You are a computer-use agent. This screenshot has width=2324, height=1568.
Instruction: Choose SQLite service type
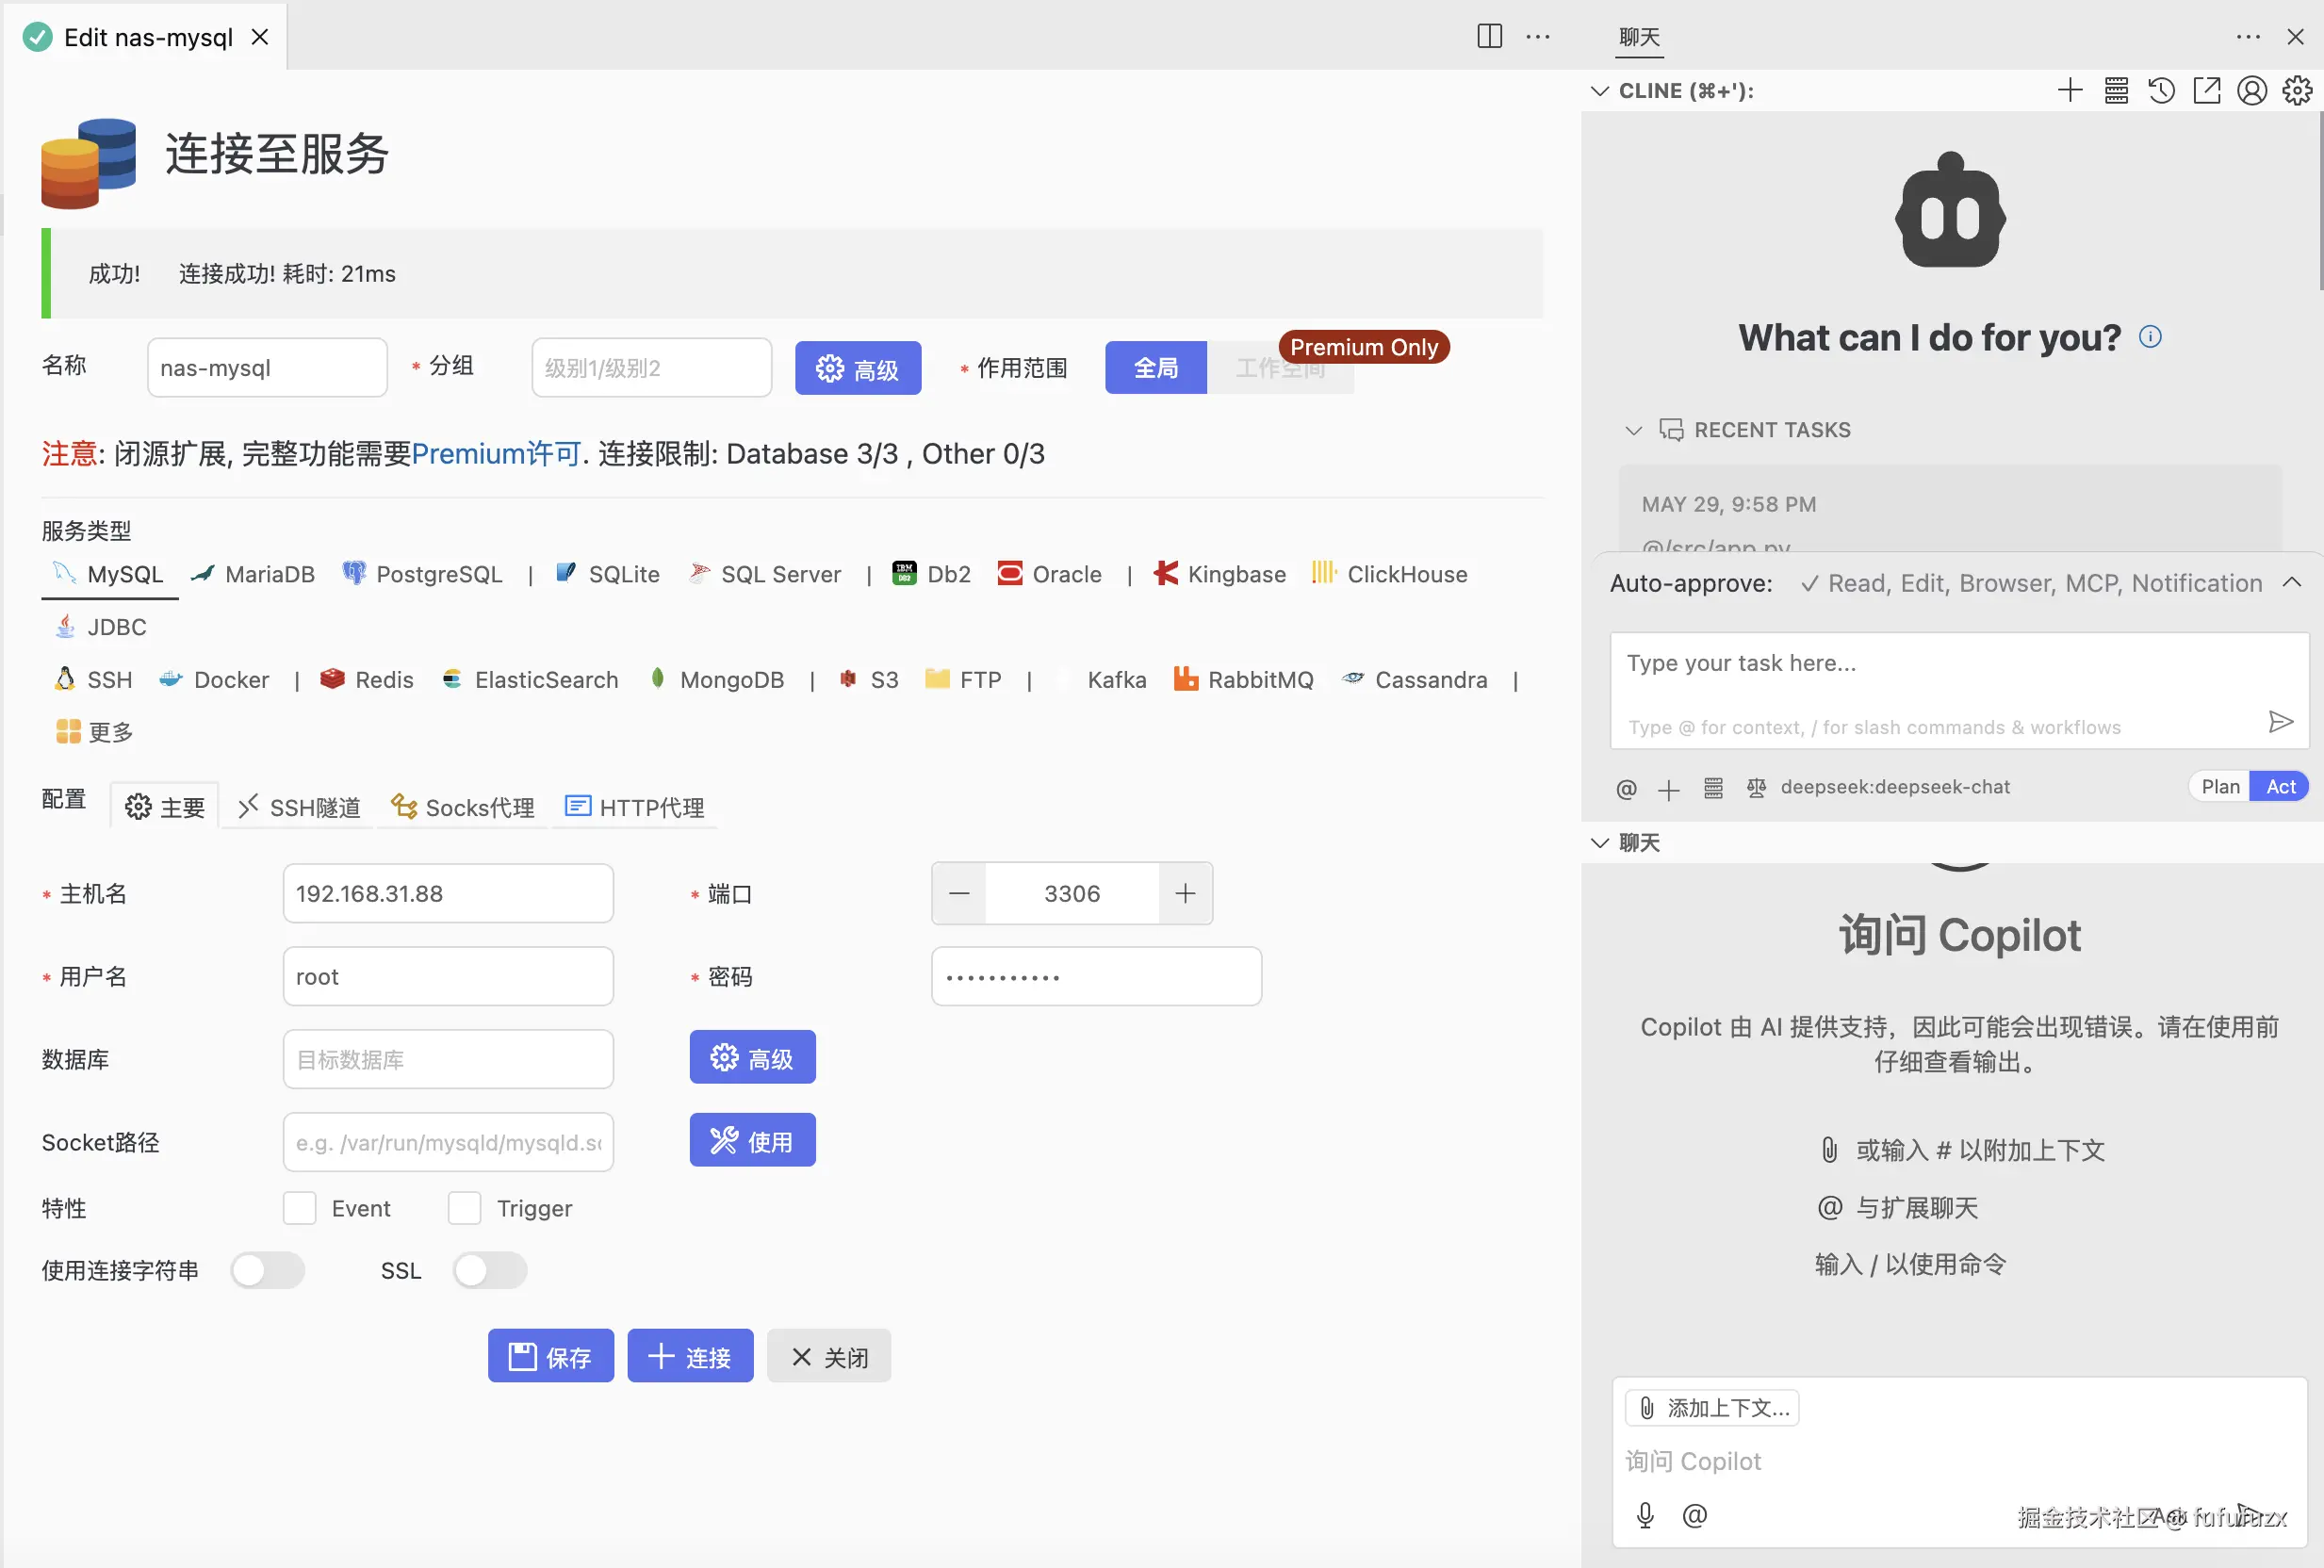pos(607,574)
